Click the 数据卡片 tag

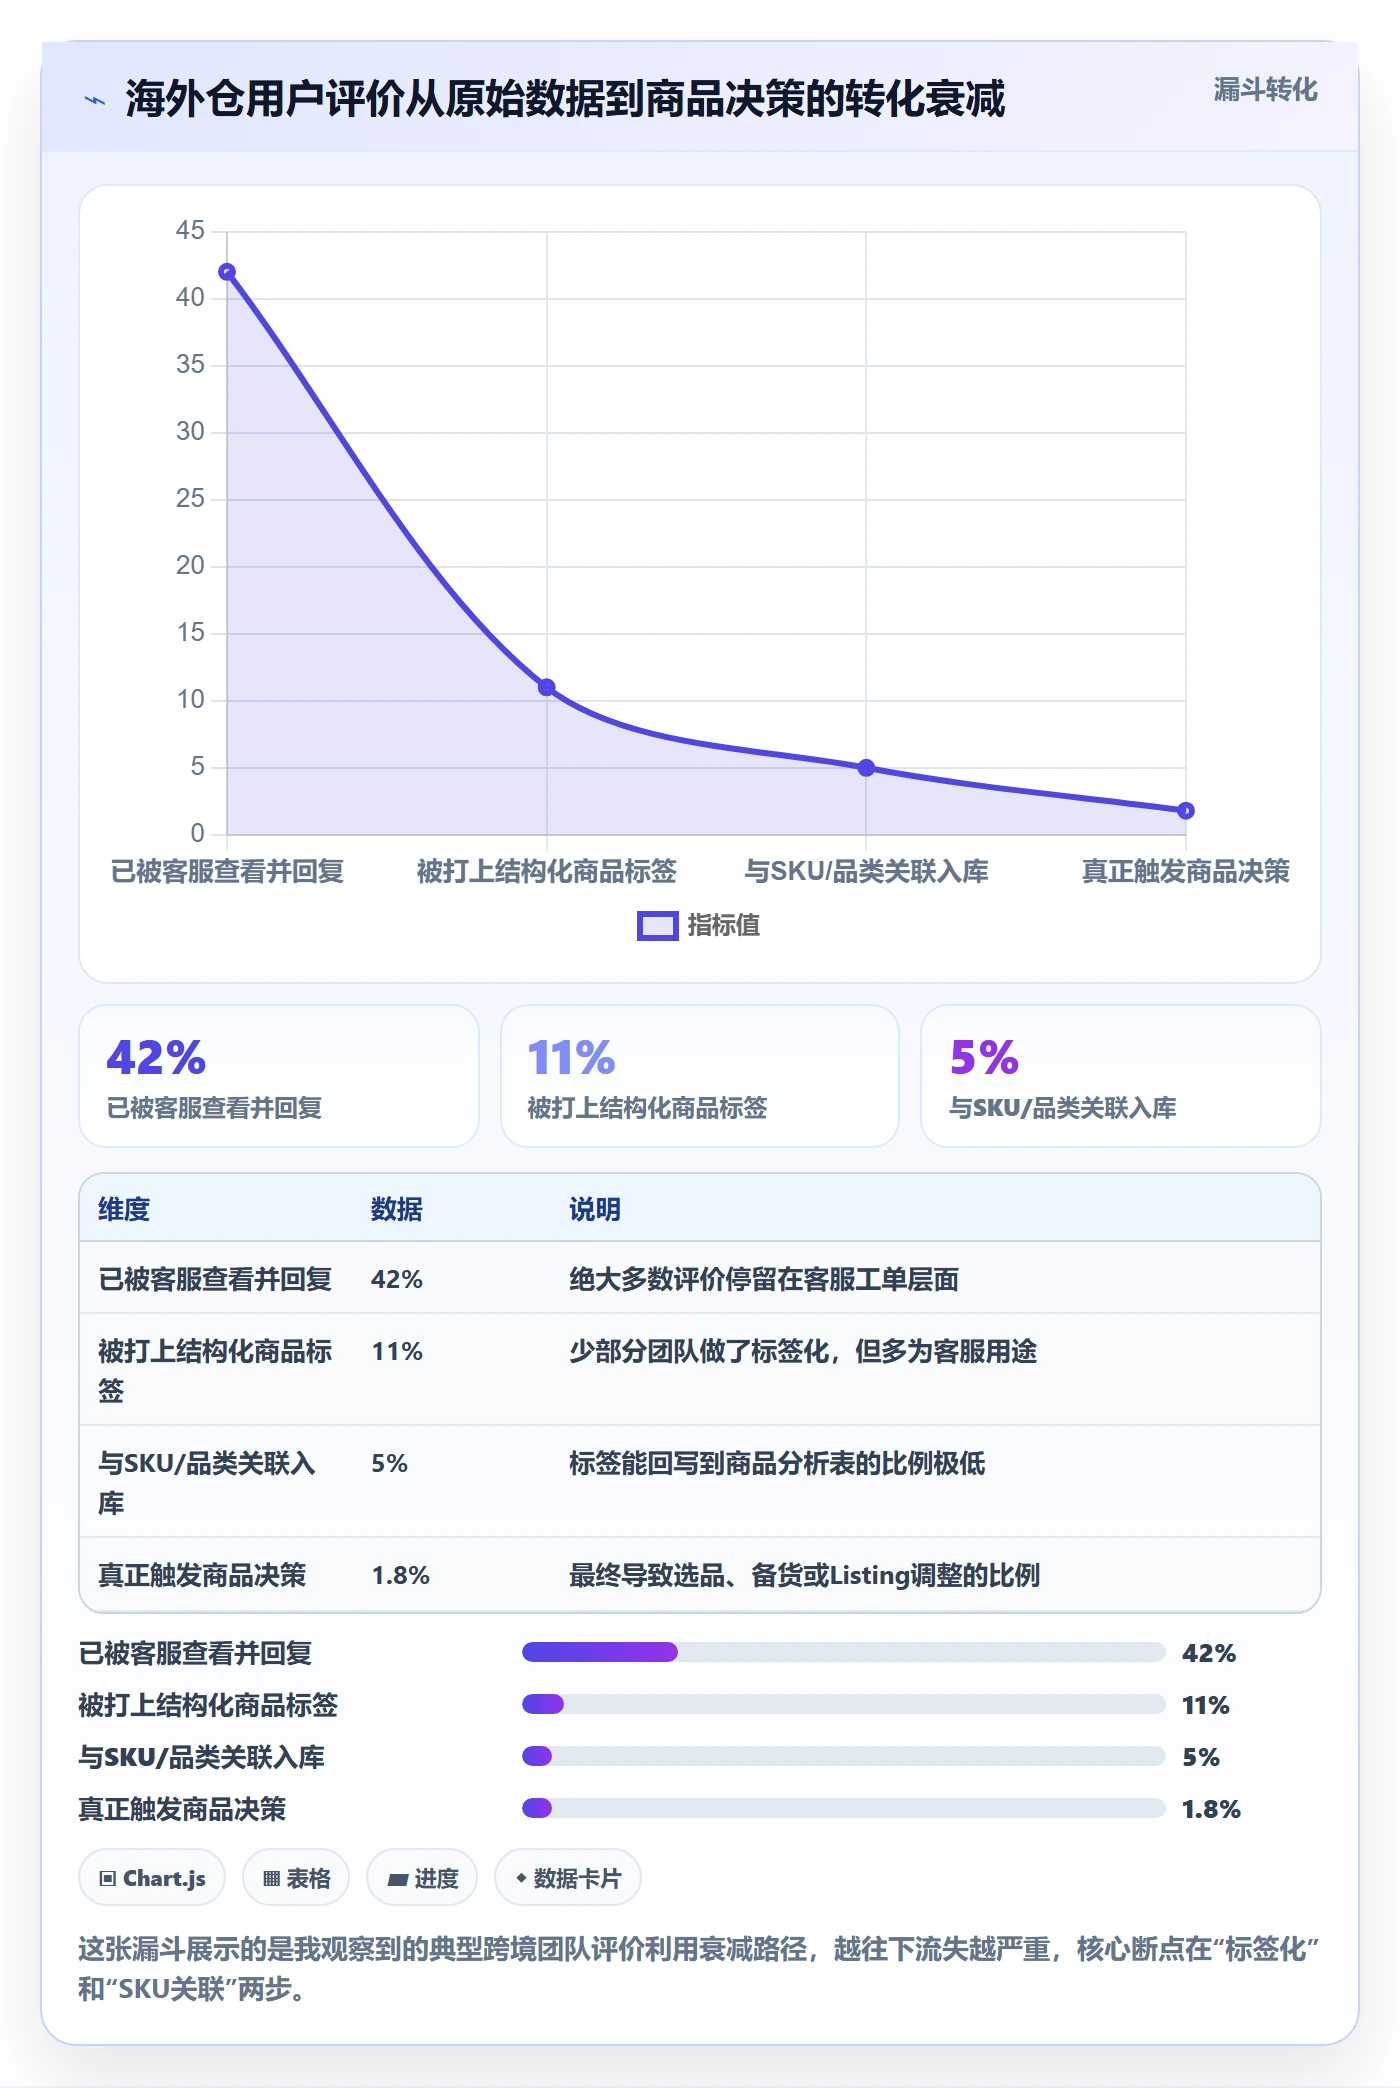click(568, 1878)
